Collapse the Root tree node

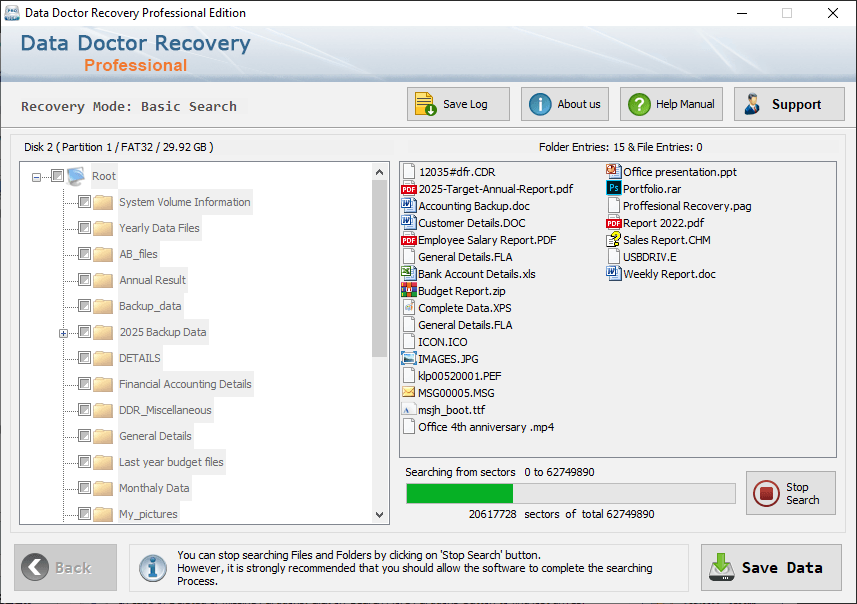point(36,177)
